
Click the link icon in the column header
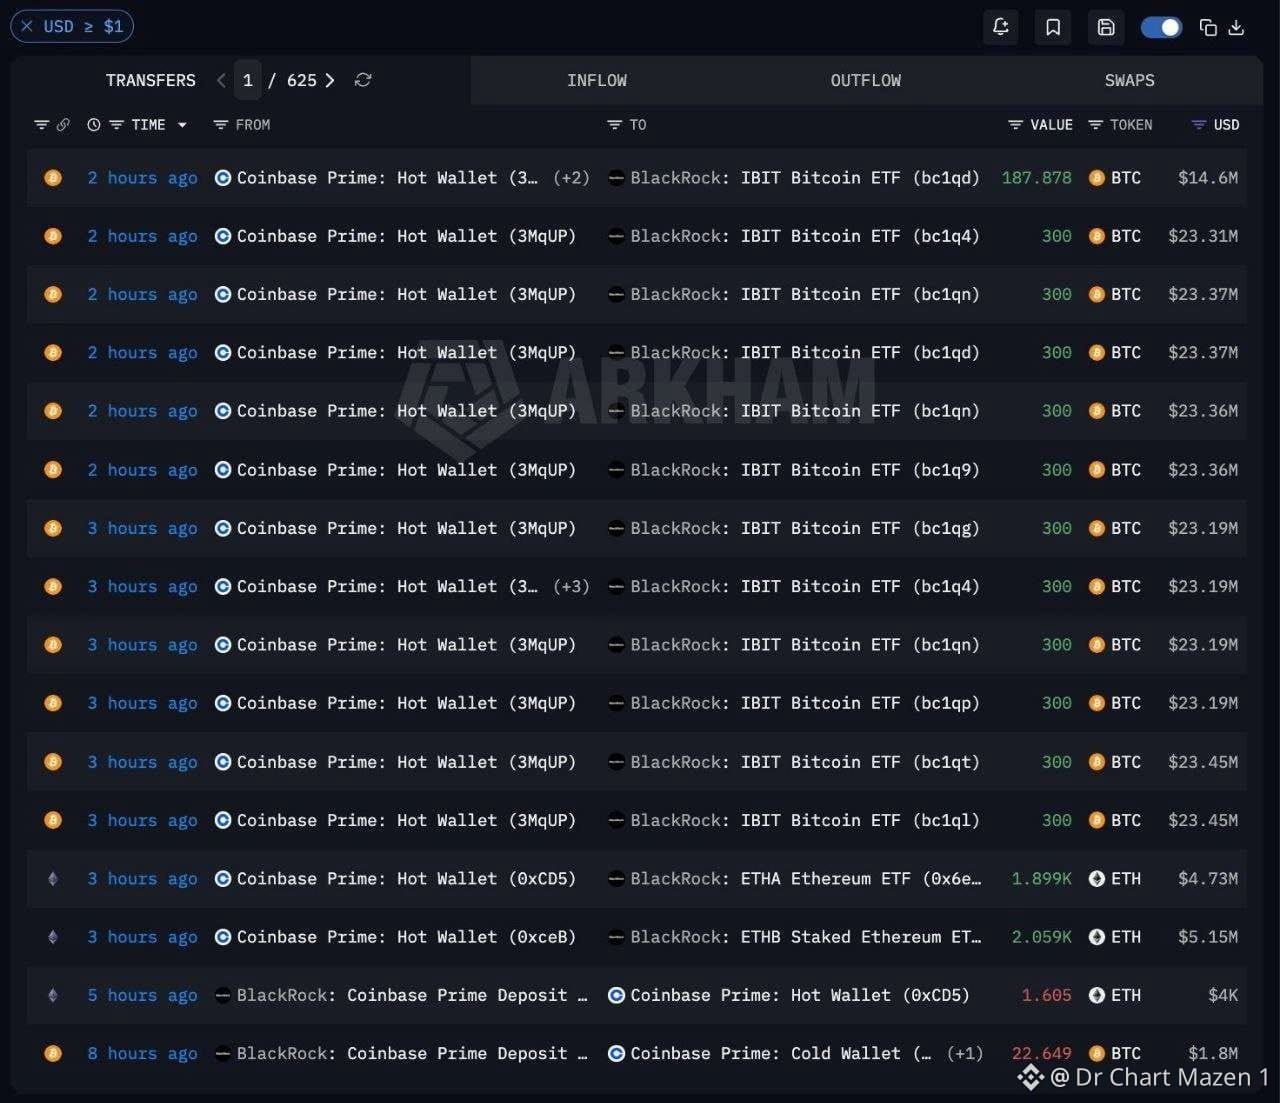tap(63, 125)
